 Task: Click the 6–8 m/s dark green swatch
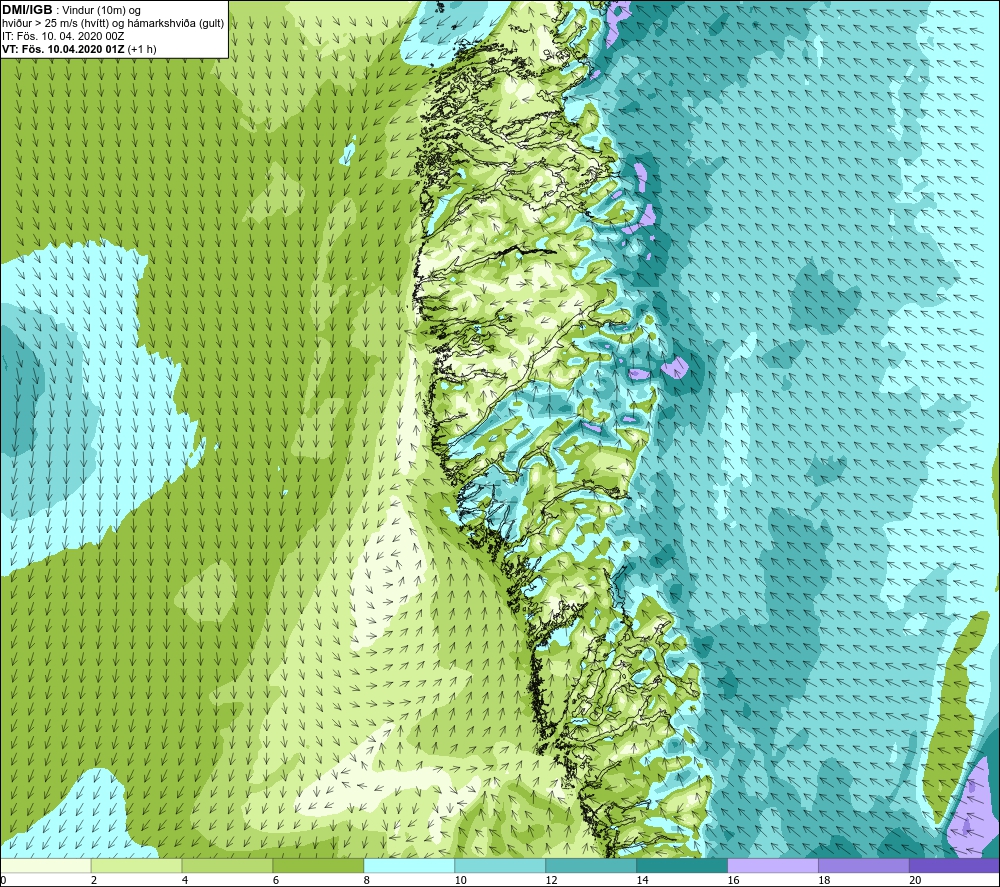pos(318,865)
